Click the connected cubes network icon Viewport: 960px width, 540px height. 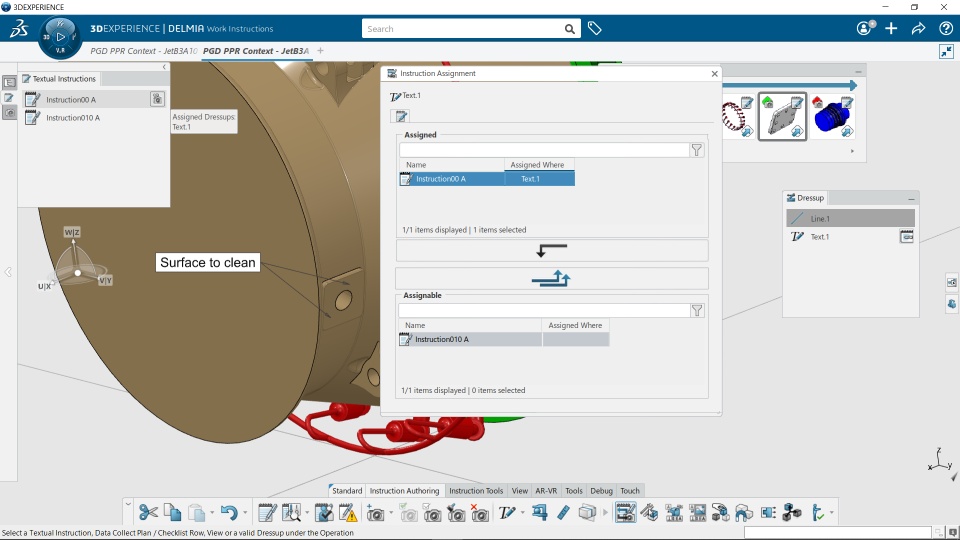pyautogui.click(x=792, y=512)
